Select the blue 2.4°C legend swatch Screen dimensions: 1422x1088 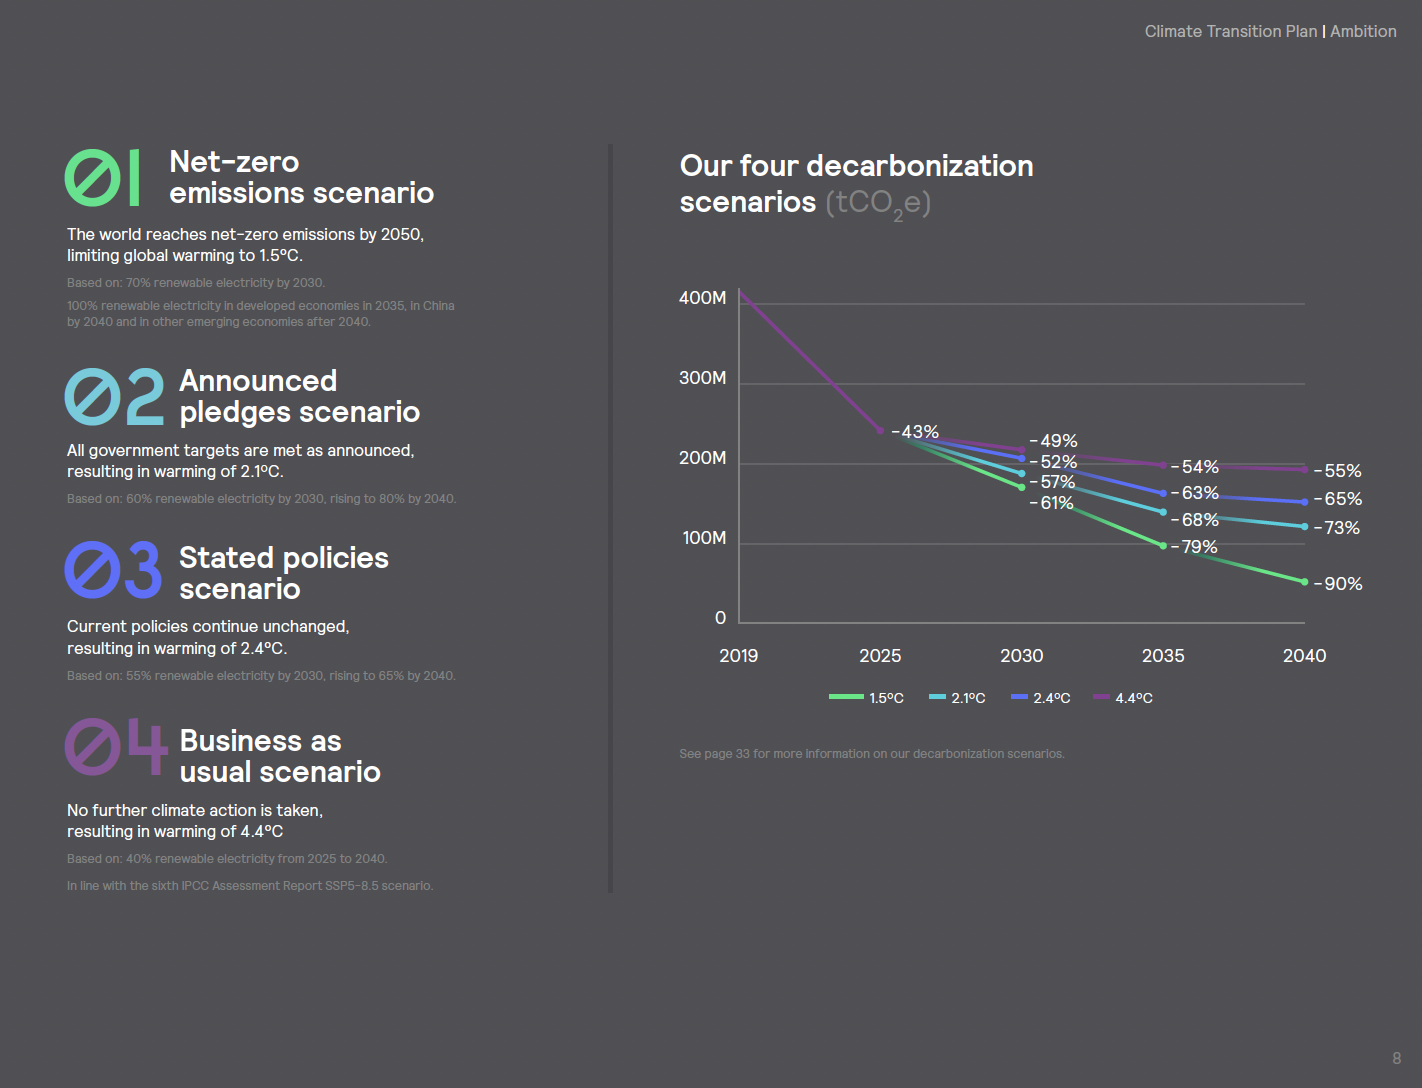(1019, 697)
